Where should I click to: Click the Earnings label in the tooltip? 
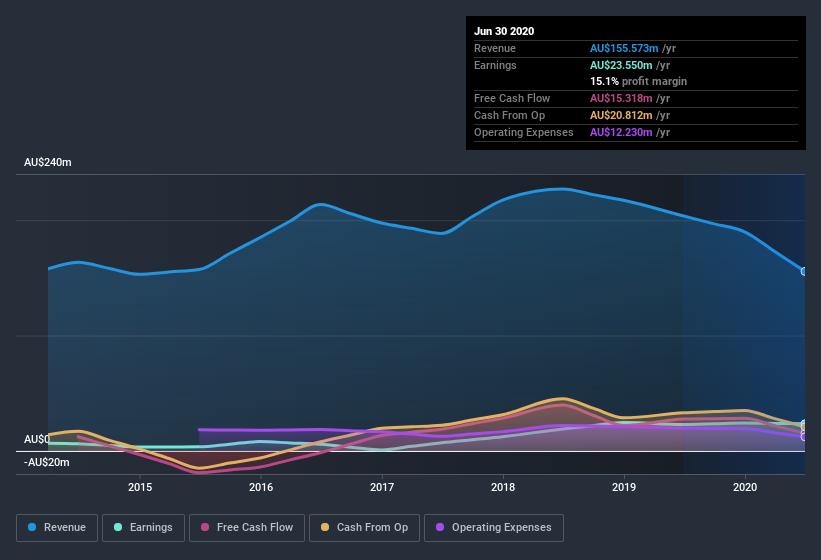click(495, 65)
